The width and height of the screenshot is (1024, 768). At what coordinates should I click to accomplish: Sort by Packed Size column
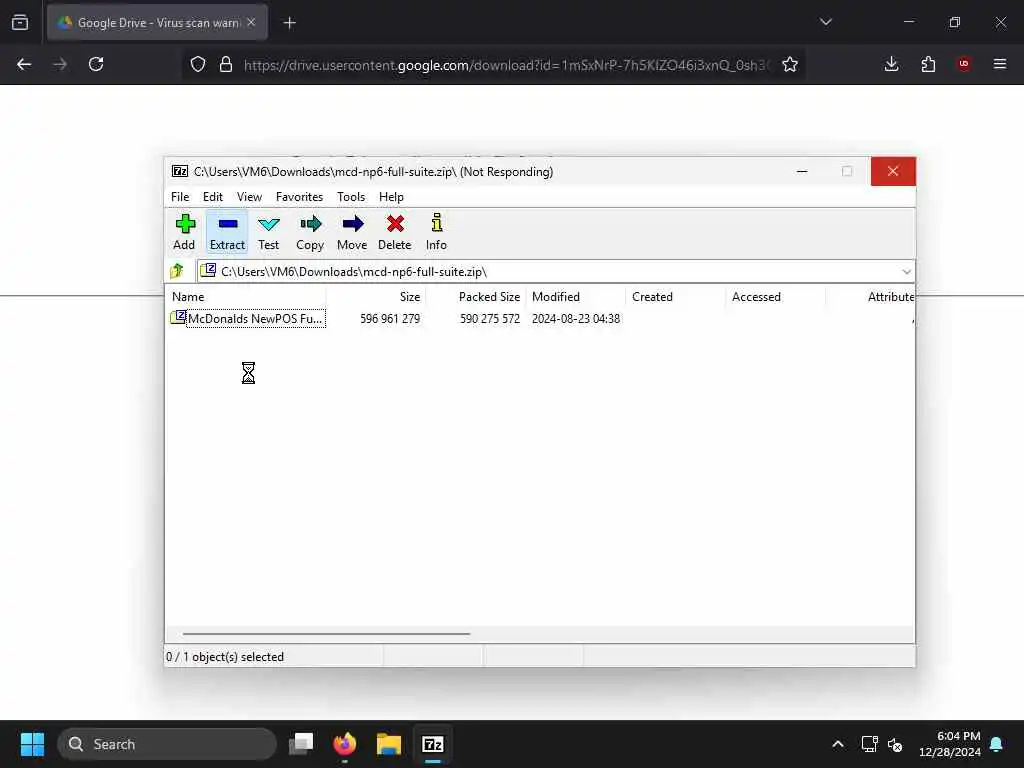click(475, 296)
